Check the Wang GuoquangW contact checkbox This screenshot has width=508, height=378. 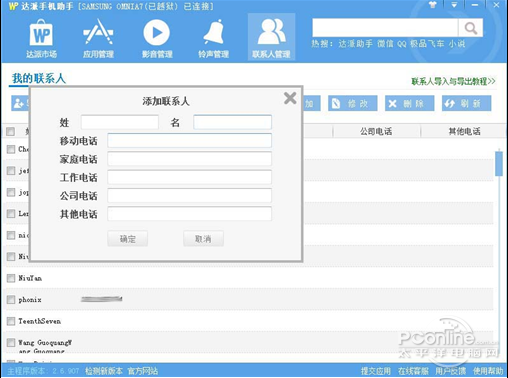11,342
